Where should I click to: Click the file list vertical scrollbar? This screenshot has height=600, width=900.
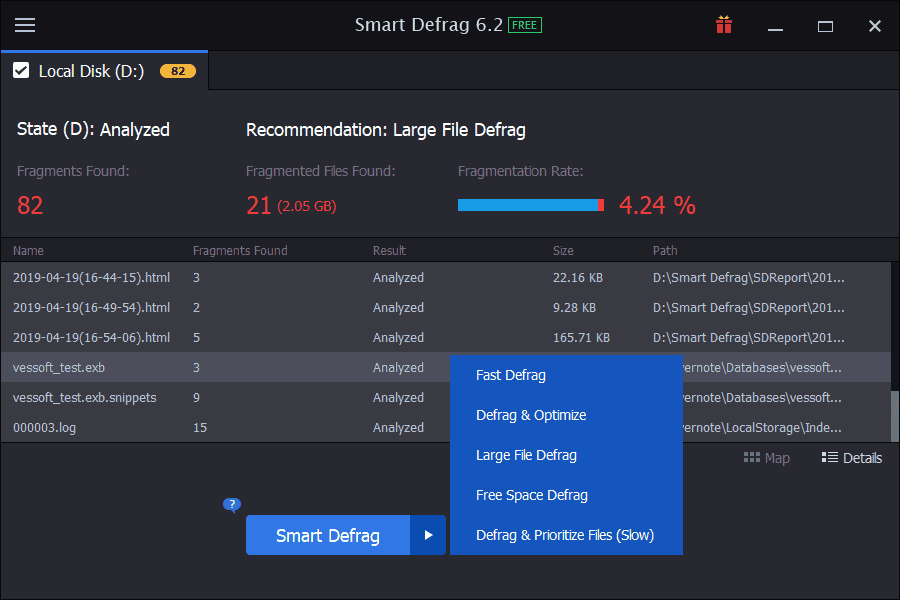895,416
